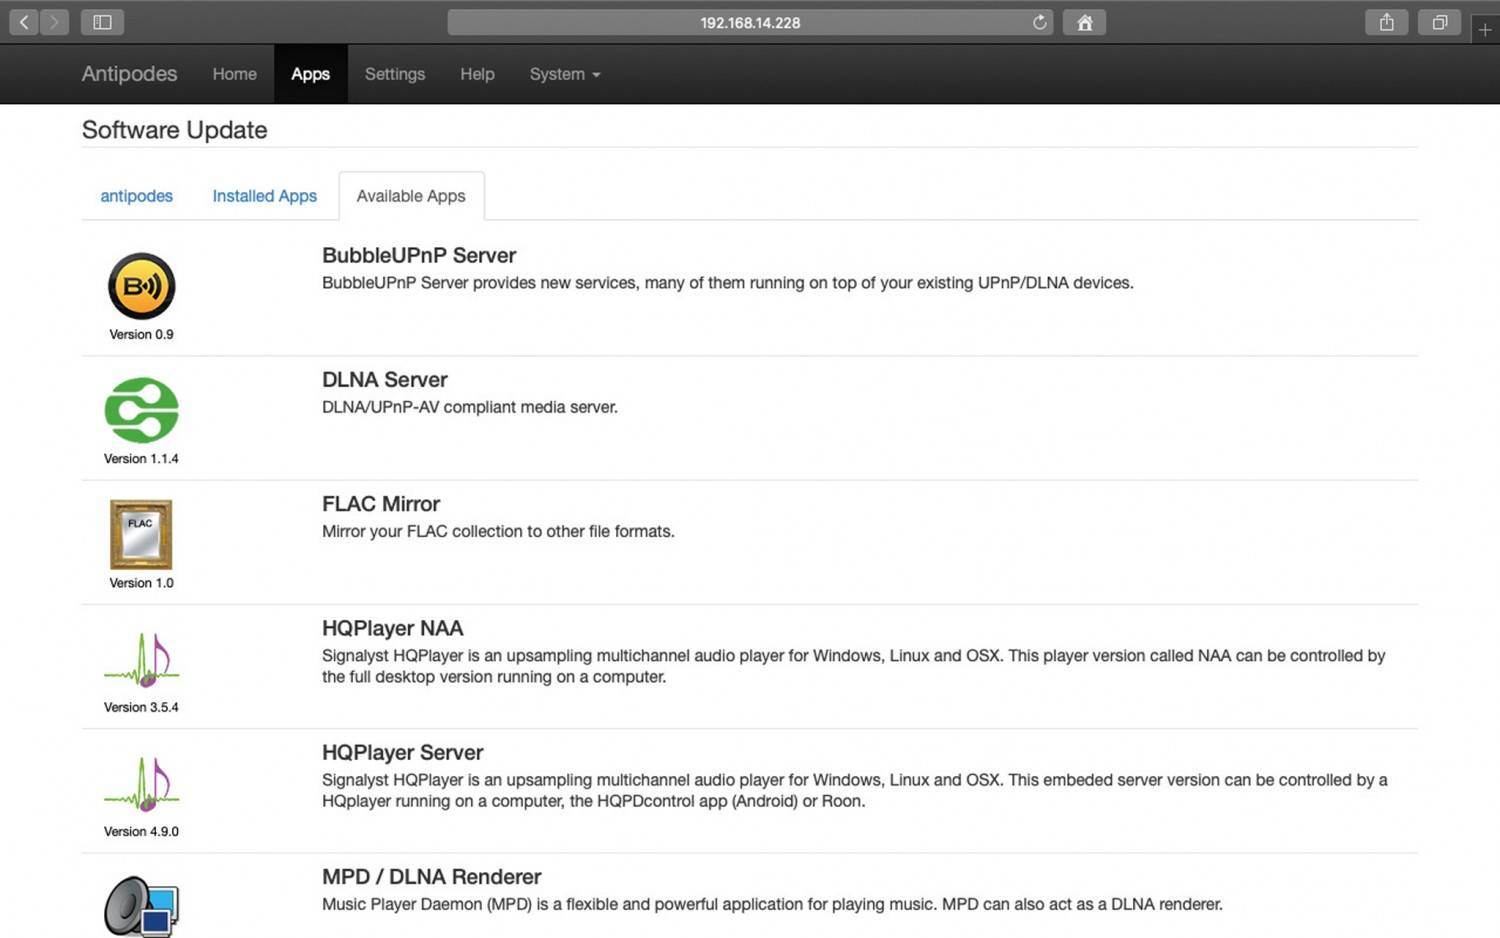The image size is (1500, 938).
Task: Select the Available Apps tab
Action: 411,196
